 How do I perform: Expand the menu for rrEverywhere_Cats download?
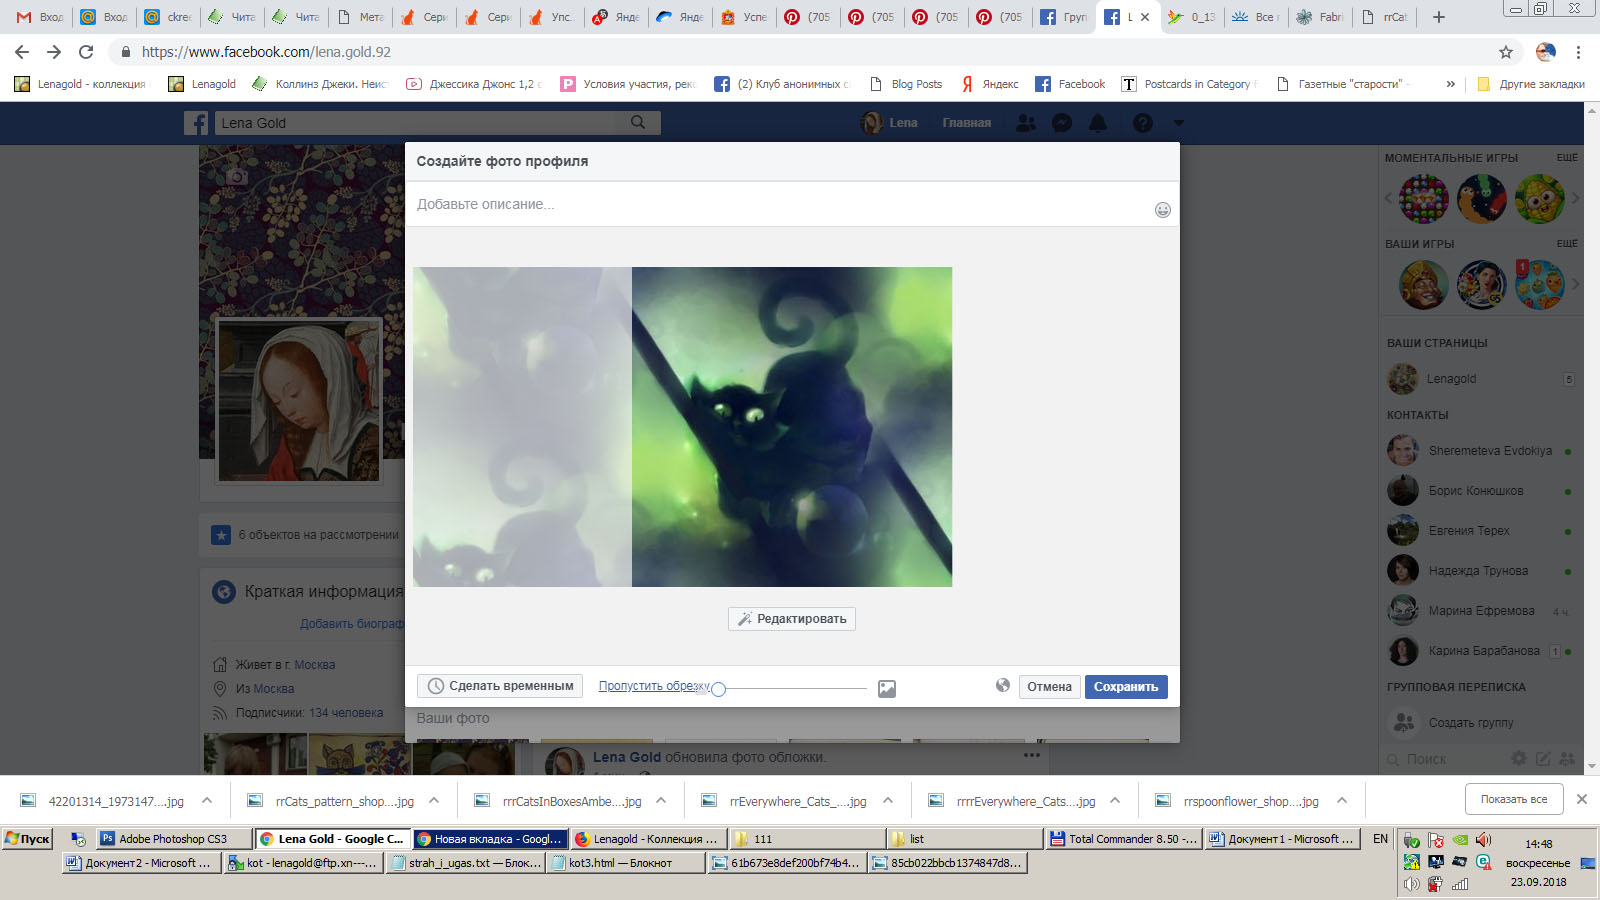(x=888, y=800)
